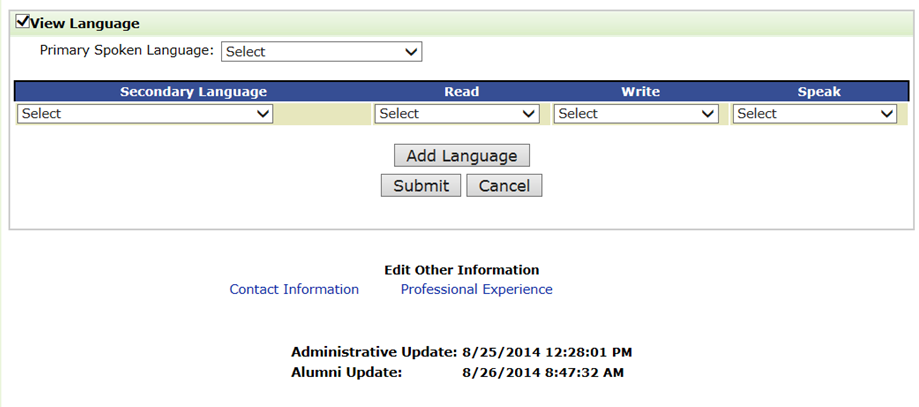The width and height of the screenshot is (919, 407).
Task: Click the Speak column header
Action: pos(819,92)
